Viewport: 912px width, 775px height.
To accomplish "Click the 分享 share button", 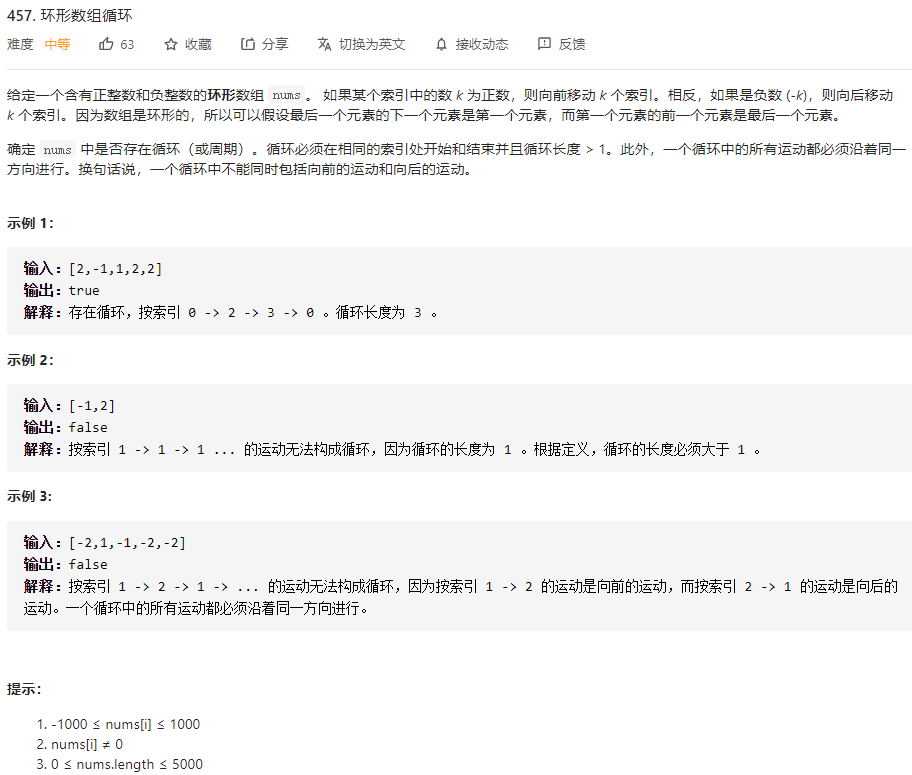I will point(265,44).
